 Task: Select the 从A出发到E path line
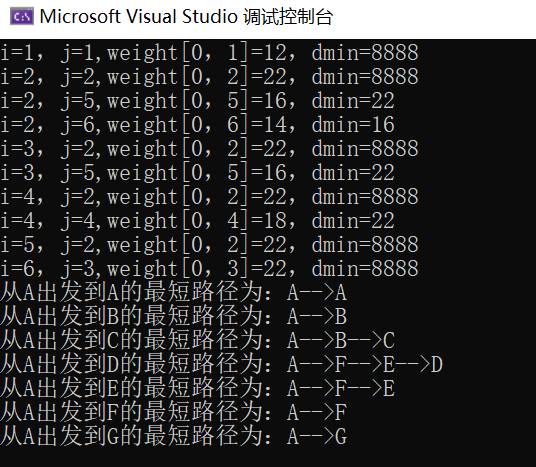197,388
